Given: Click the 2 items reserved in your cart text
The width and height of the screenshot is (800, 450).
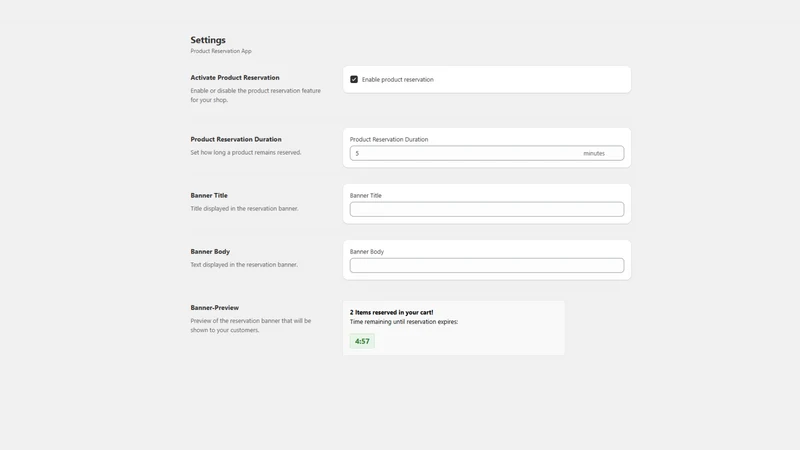Looking at the screenshot, I should pyautogui.click(x=391, y=312).
